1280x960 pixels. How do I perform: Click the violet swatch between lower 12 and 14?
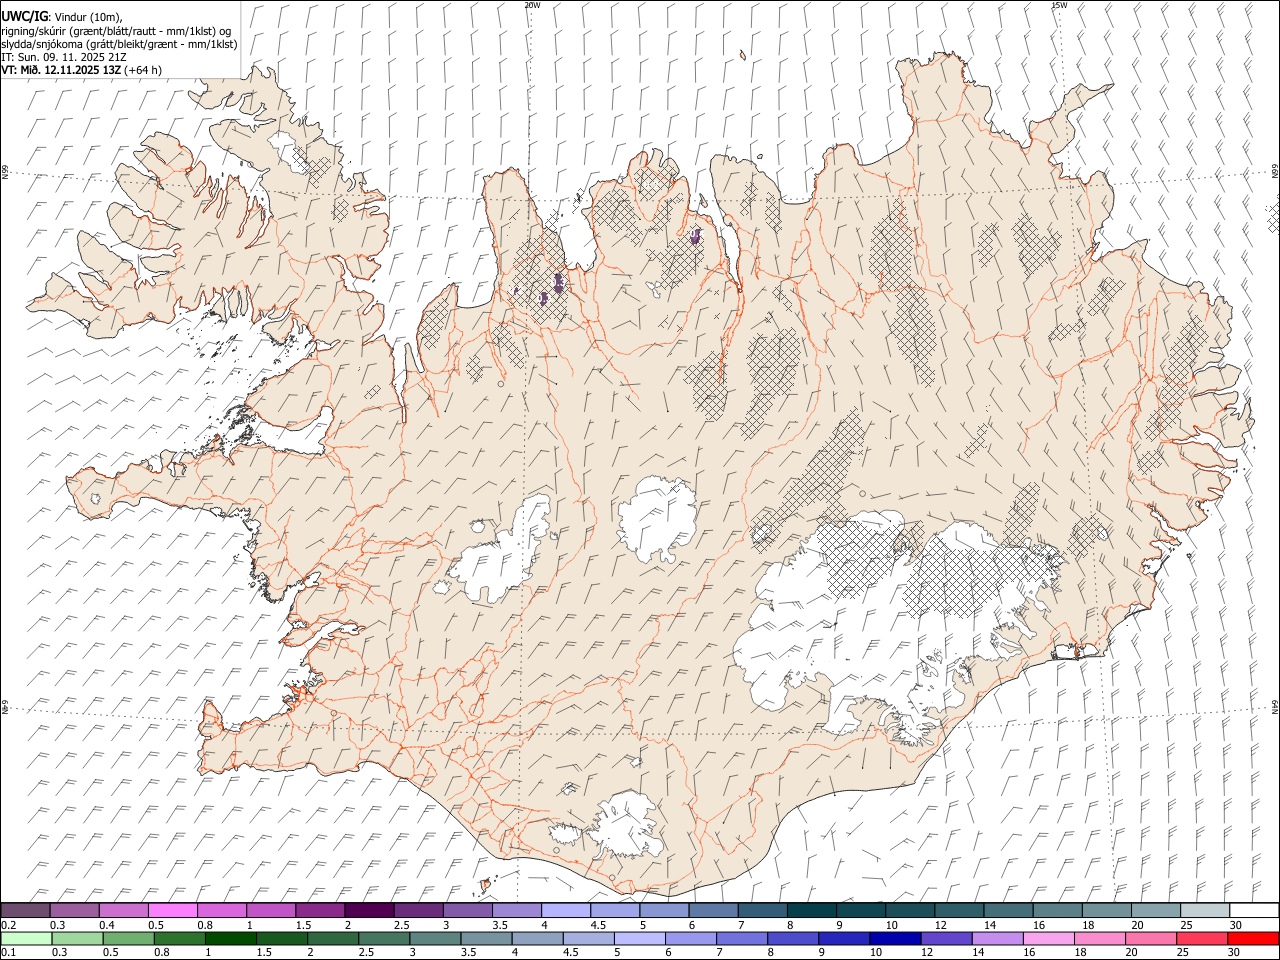click(946, 938)
